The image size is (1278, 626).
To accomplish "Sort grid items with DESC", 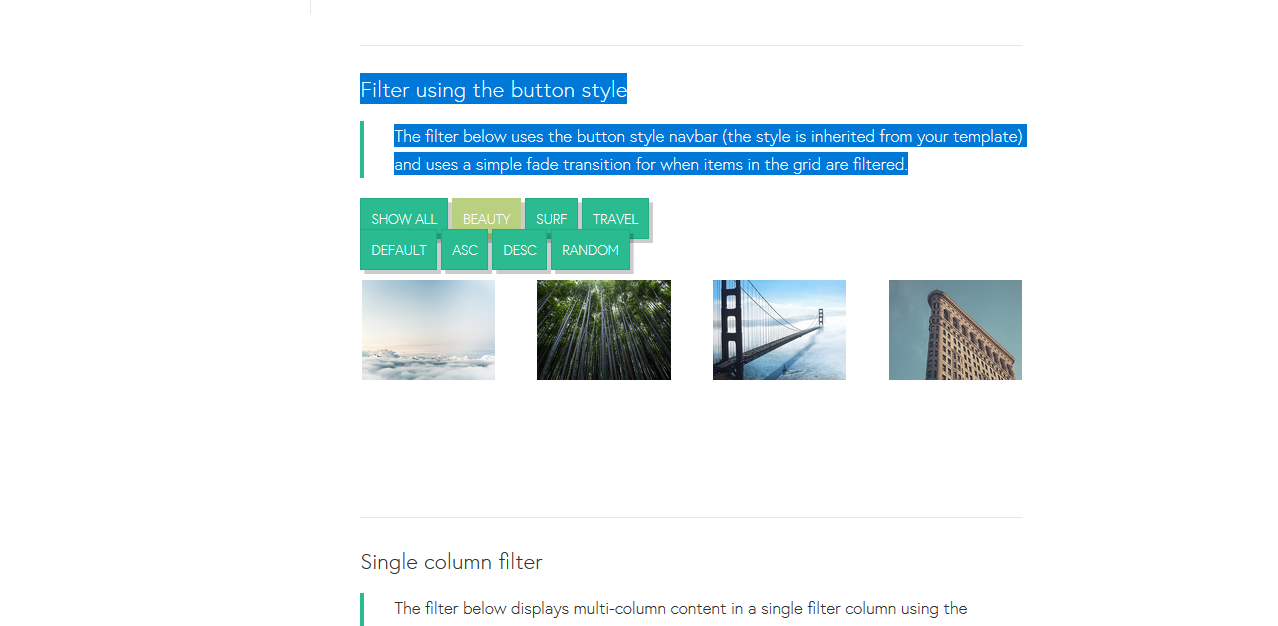I will click(x=520, y=250).
